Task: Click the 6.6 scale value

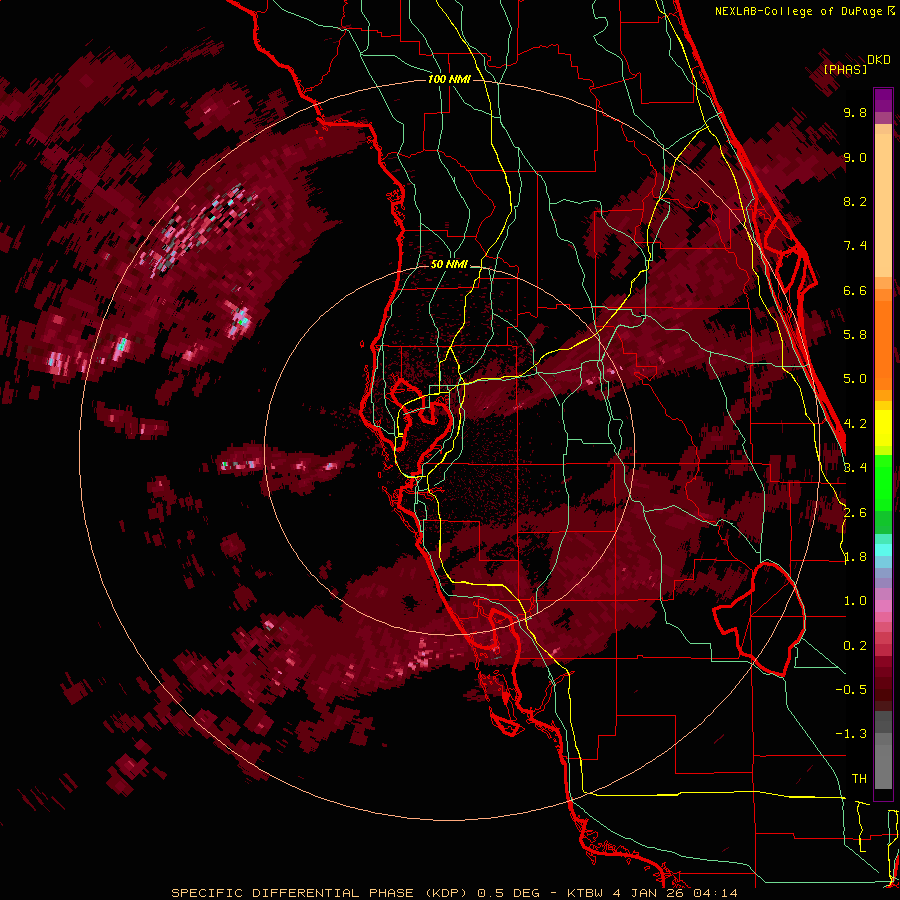Action: 855,290
